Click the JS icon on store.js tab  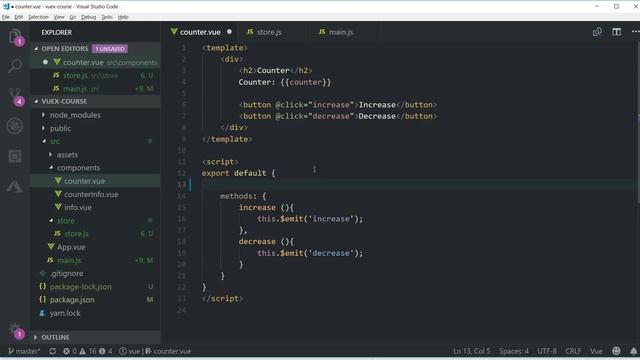coord(250,32)
